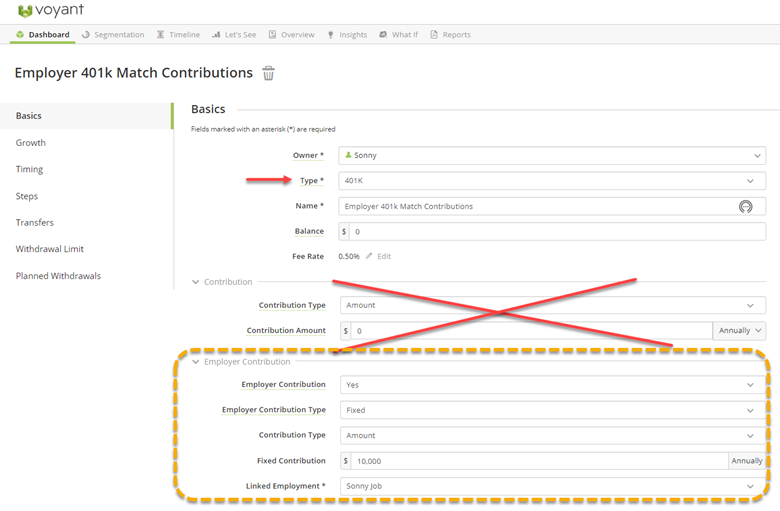The width and height of the screenshot is (780, 511).
Task: Click the Timeline hourglass icon
Action: pos(161,35)
